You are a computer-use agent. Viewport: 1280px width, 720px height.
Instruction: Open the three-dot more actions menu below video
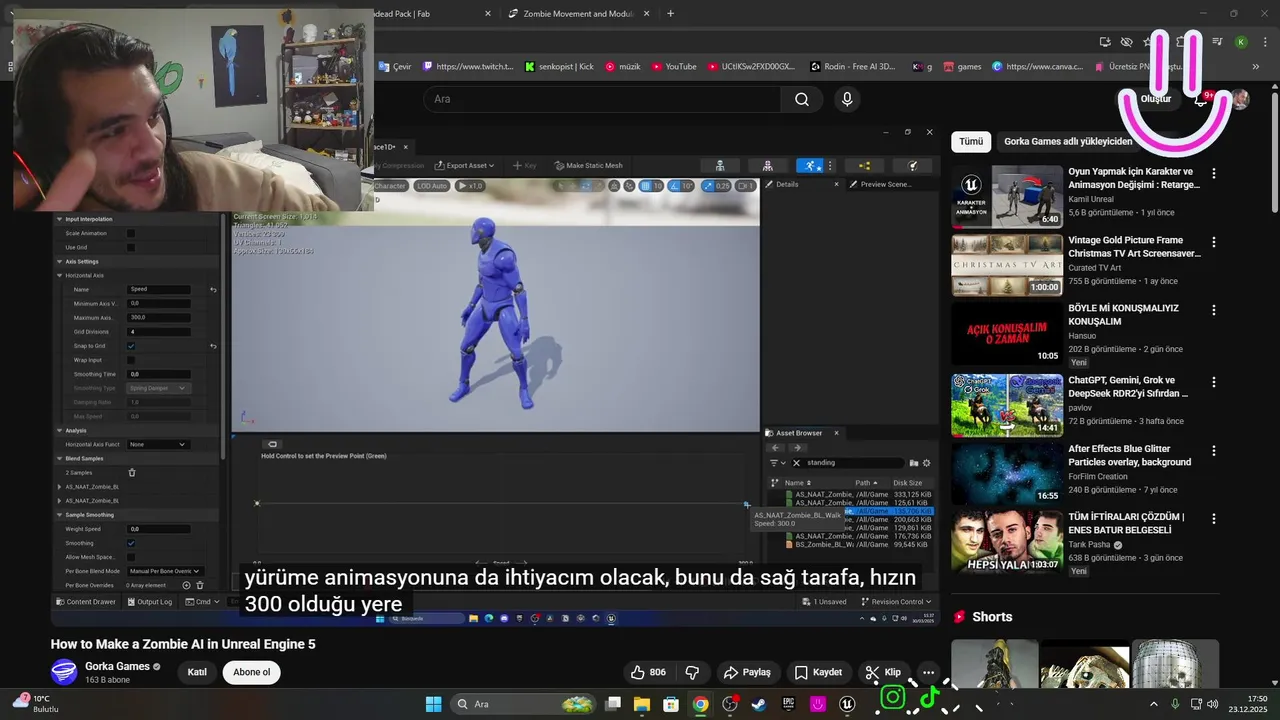coord(928,672)
